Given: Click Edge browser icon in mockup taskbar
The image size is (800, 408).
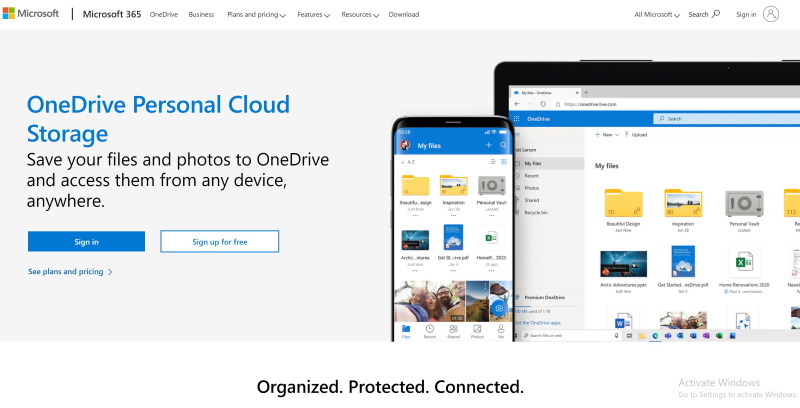Looking at the screenshot, I should pos(655,336).
